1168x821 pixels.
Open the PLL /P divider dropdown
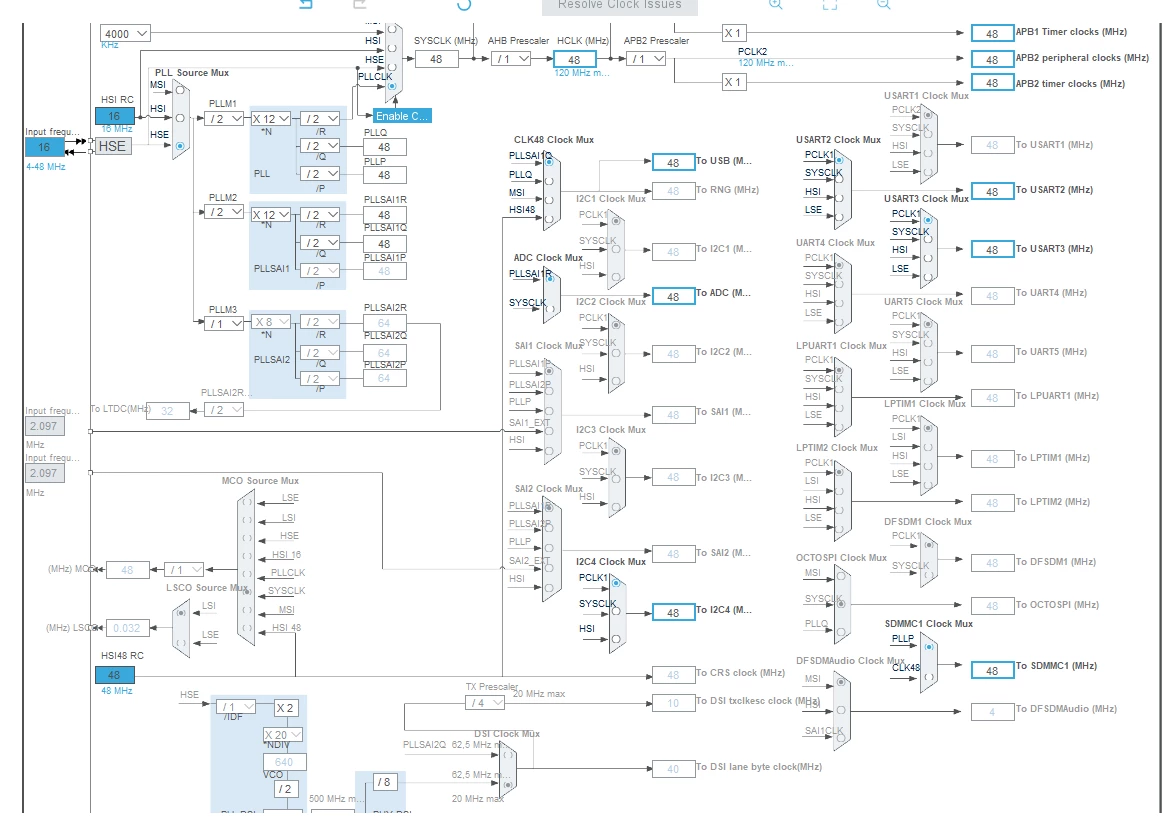320,174
